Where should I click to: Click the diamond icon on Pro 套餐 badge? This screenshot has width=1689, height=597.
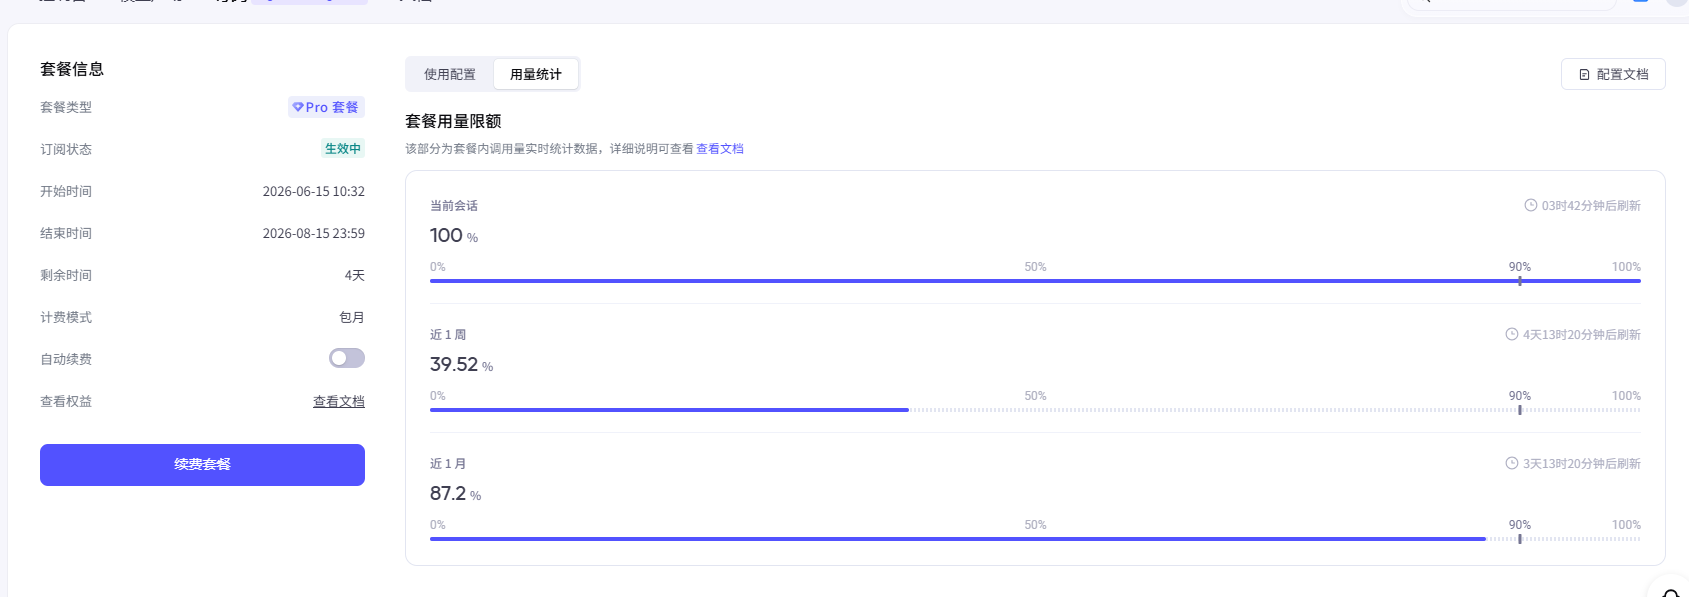click(x=298, y=107)
